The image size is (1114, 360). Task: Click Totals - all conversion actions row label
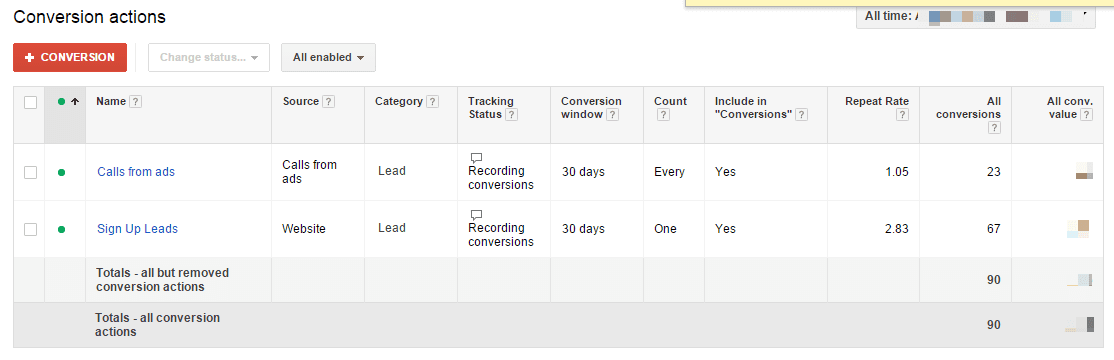(157, 324)
